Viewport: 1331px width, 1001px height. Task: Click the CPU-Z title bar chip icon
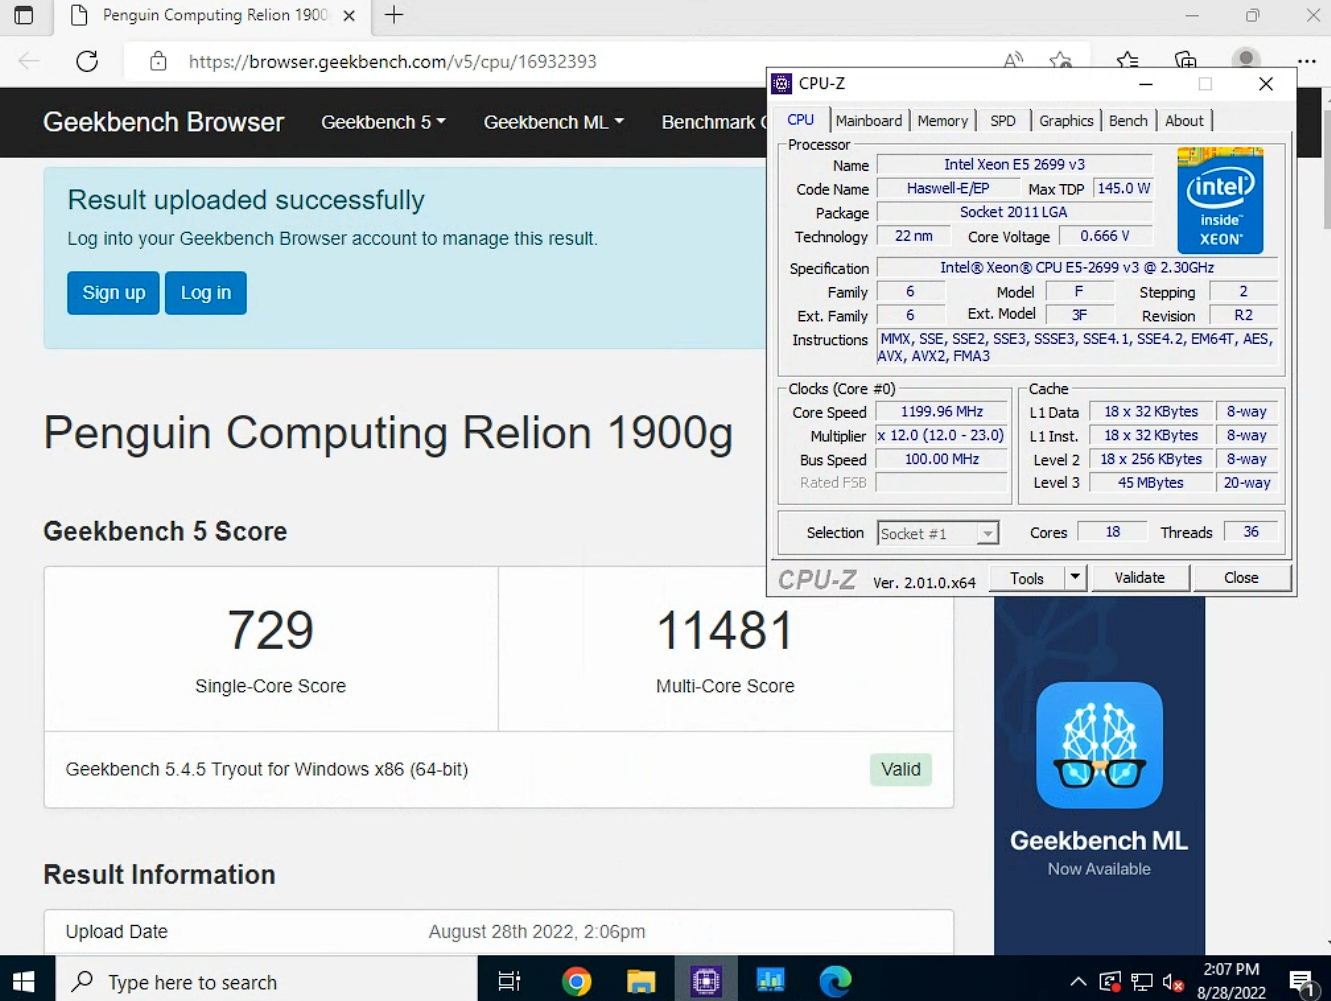(x=782, y=84)
